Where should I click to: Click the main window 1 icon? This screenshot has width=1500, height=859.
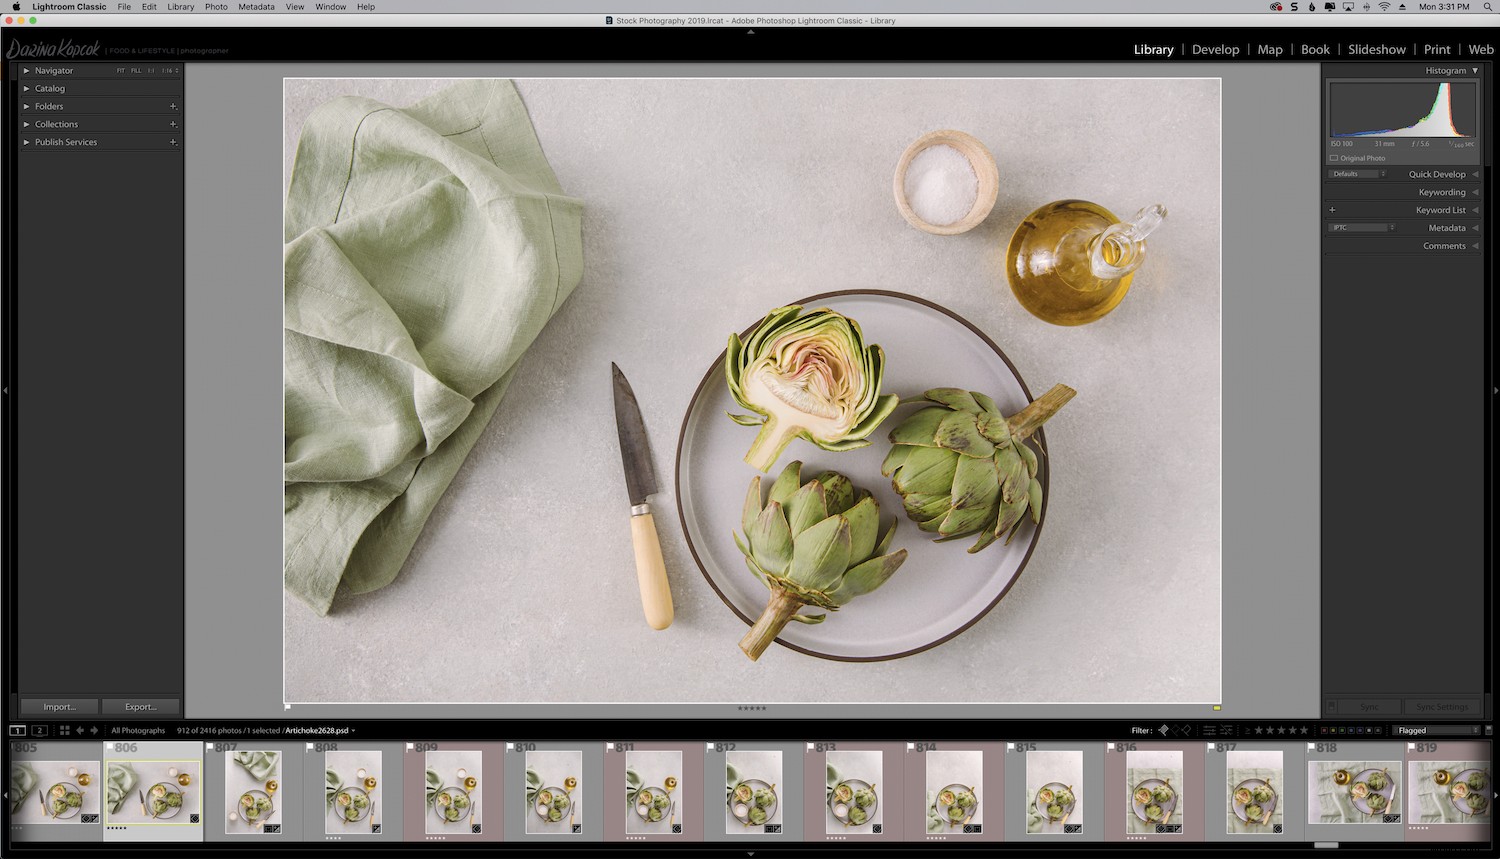[17, 730]
